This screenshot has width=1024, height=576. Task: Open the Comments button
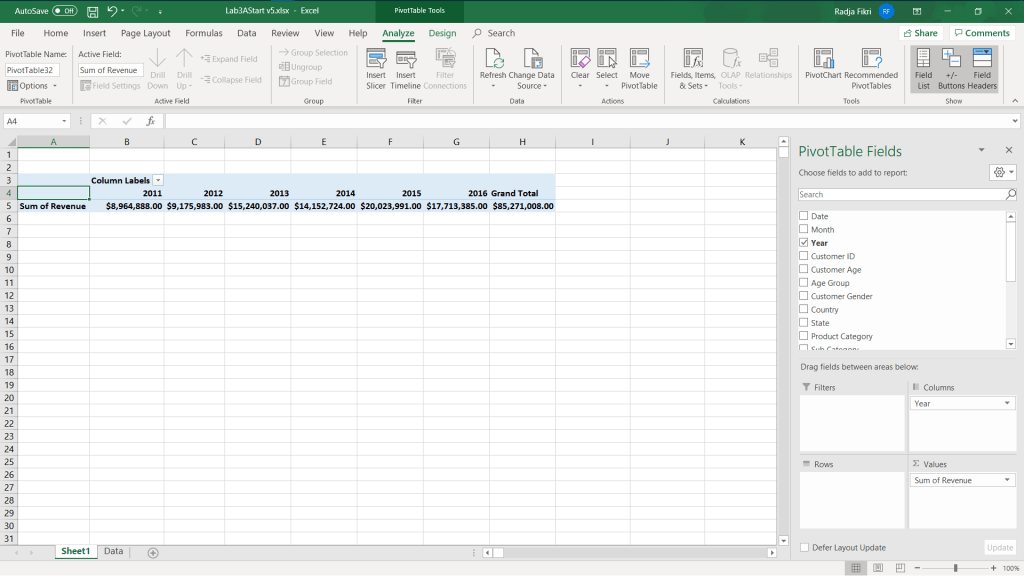coord(981,33)
